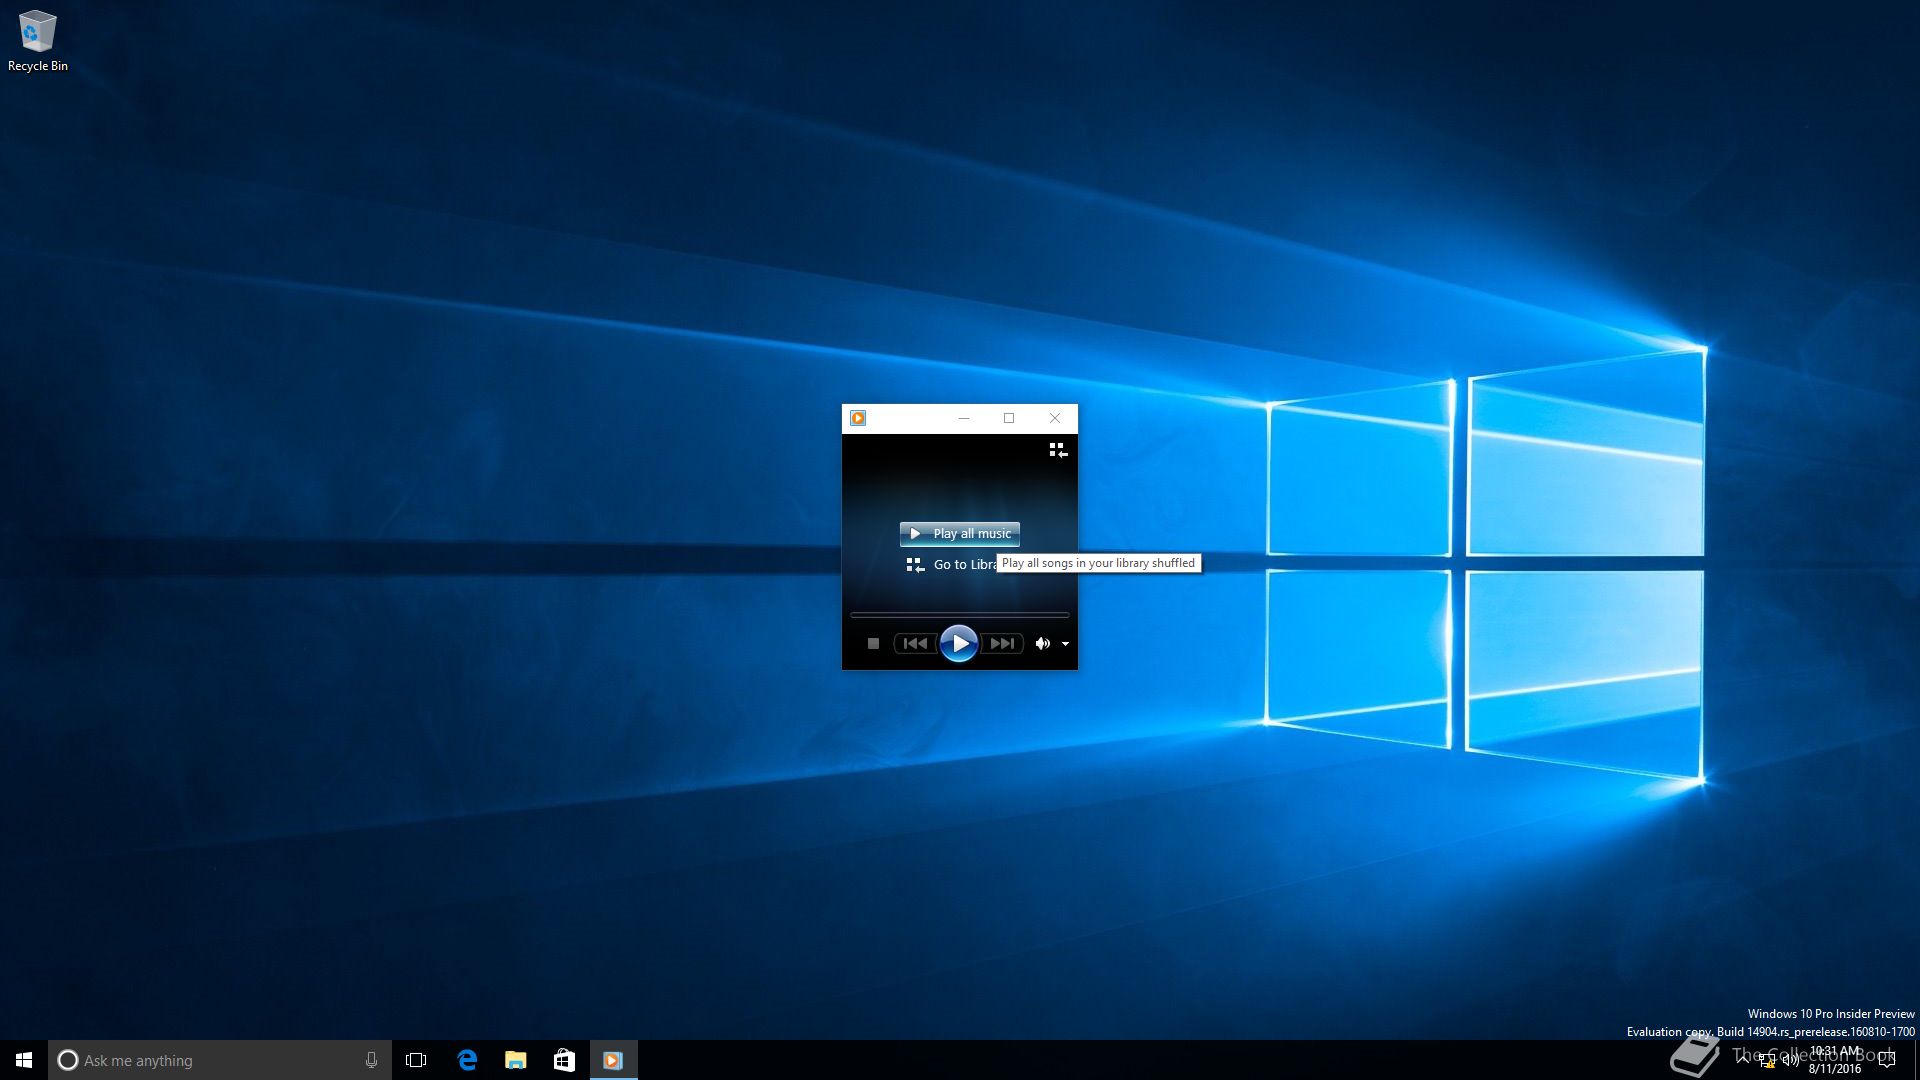Select Windows Media Player taskbar button
The height and width of the screenshot is (1080, 1920).
(613, 1060)
